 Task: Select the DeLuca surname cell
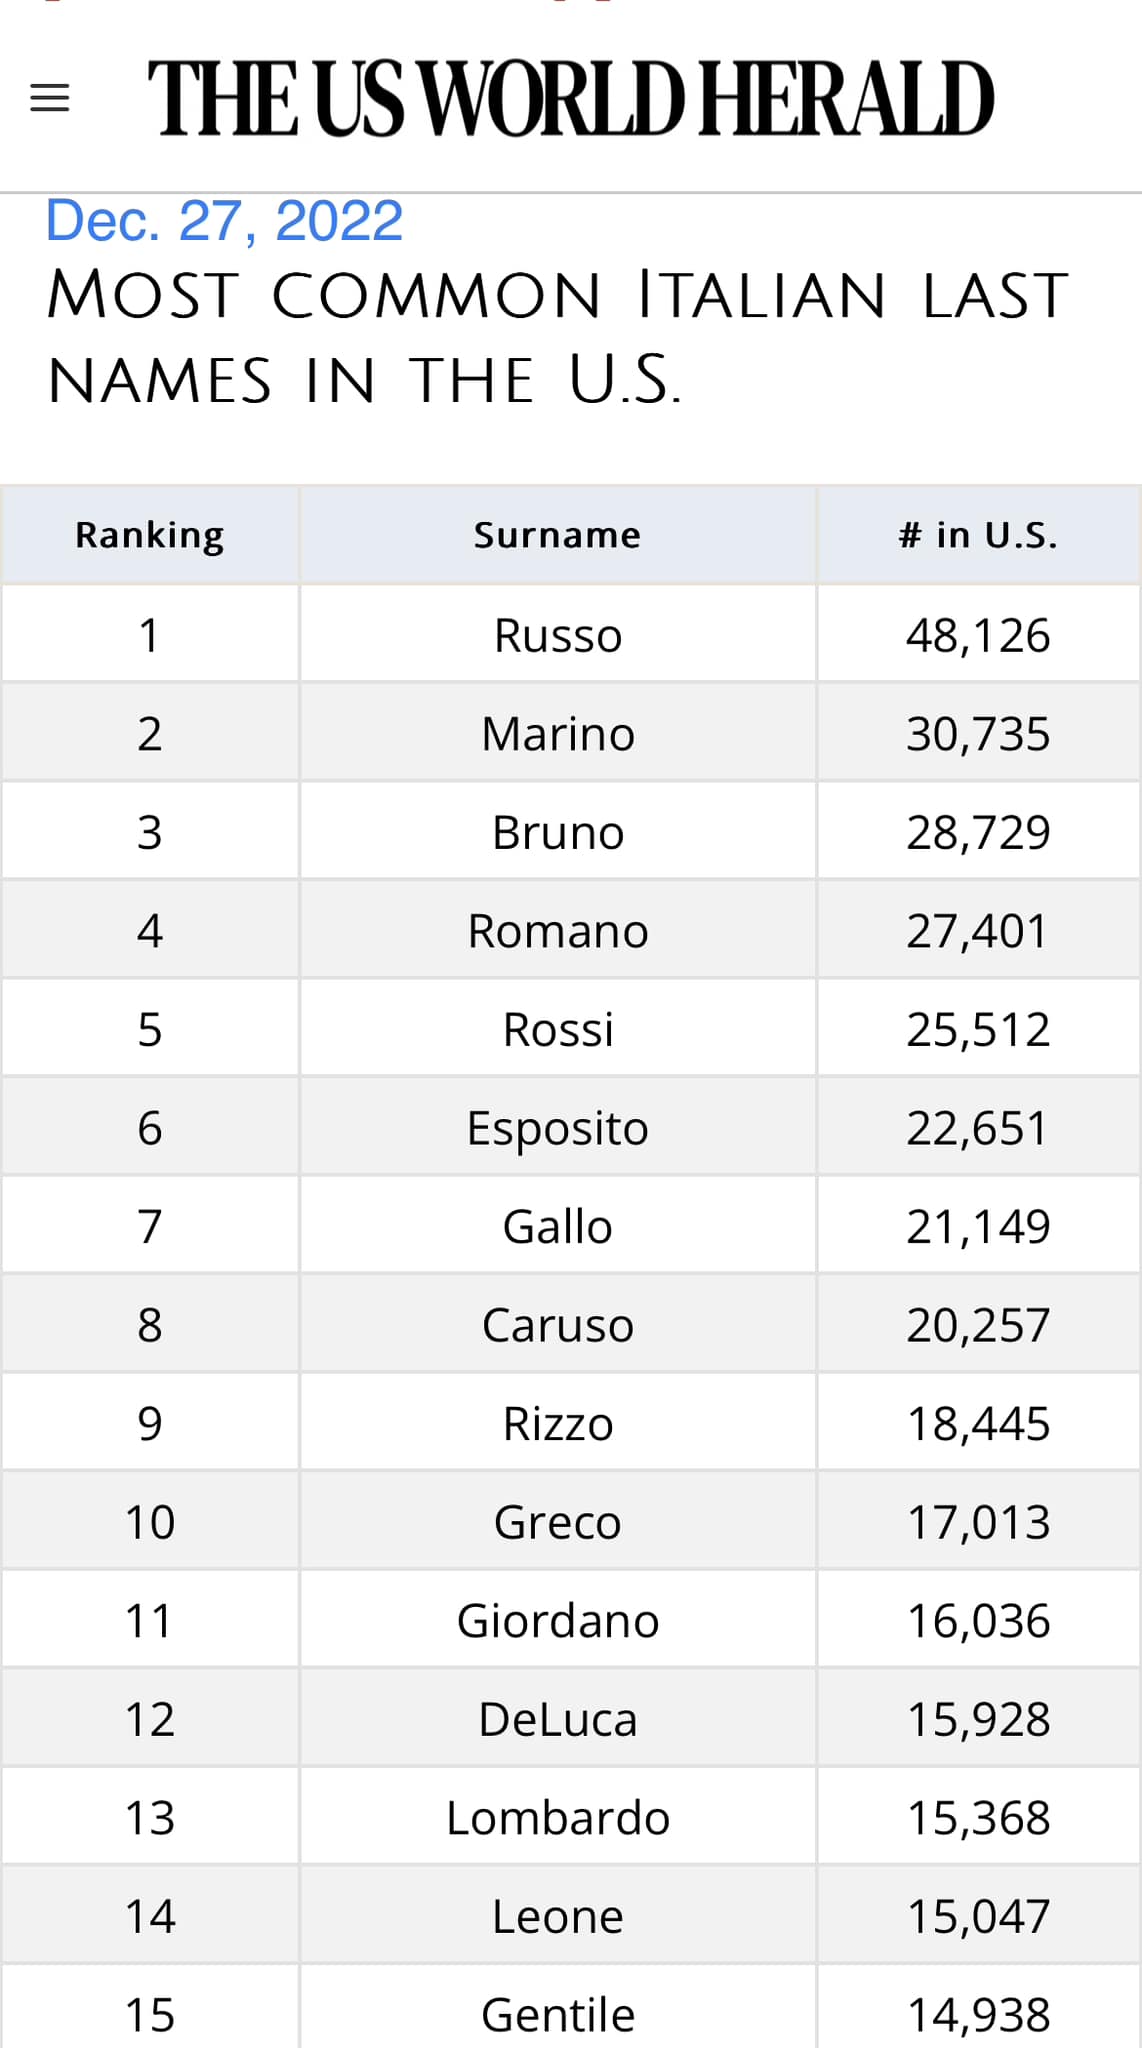(558, 1718)
